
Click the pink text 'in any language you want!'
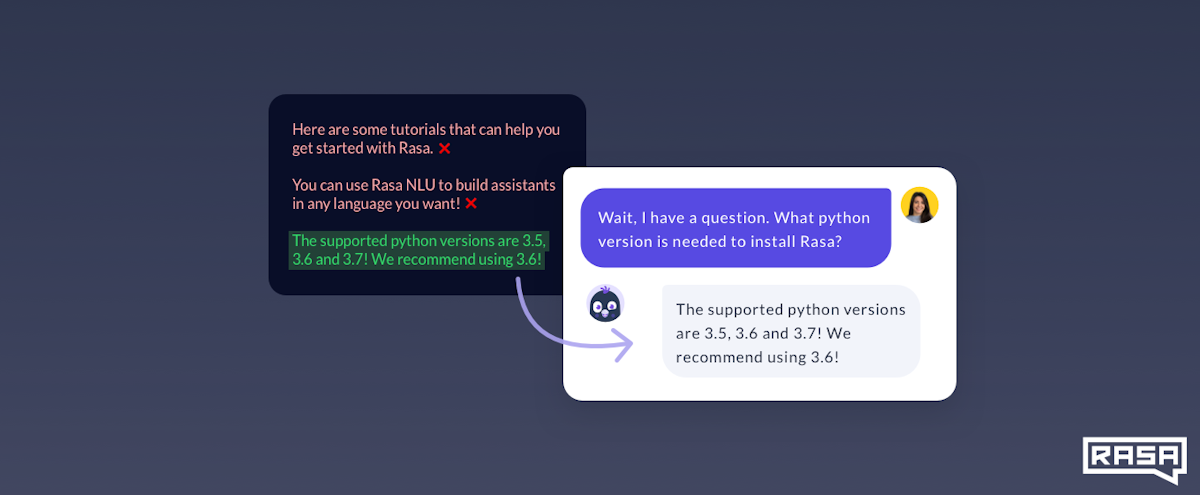376,204
